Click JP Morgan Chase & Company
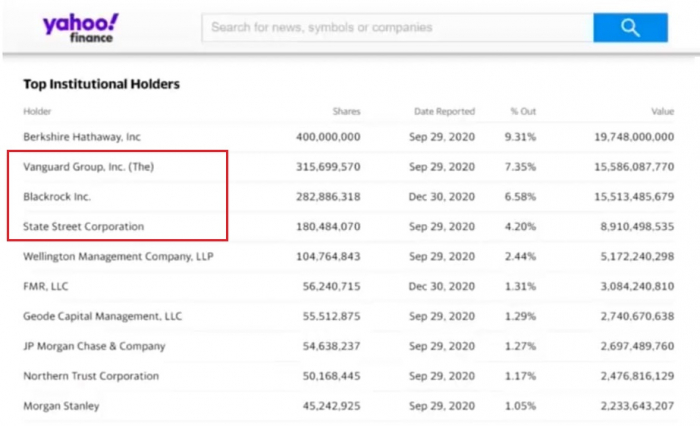700x426 pixels. coord(94,346)
